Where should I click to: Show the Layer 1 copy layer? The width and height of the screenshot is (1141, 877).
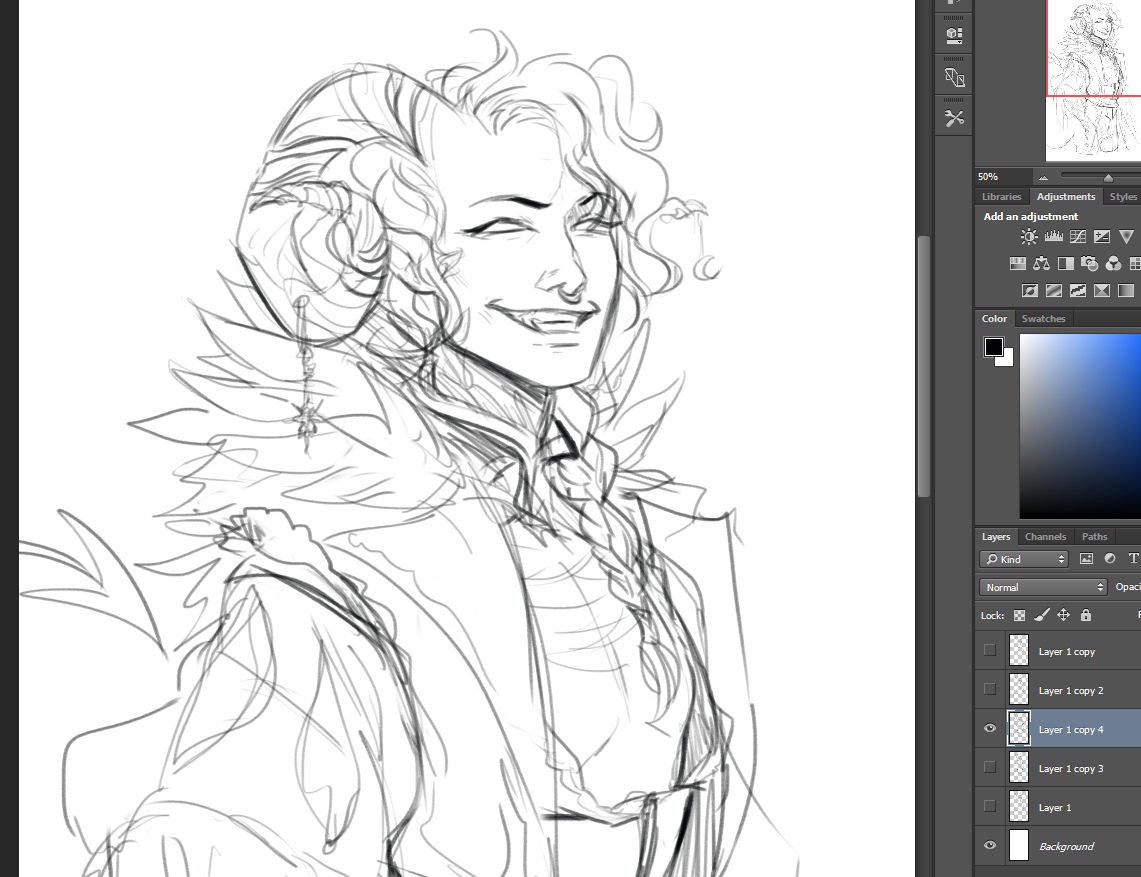click(x=990, y=650)
